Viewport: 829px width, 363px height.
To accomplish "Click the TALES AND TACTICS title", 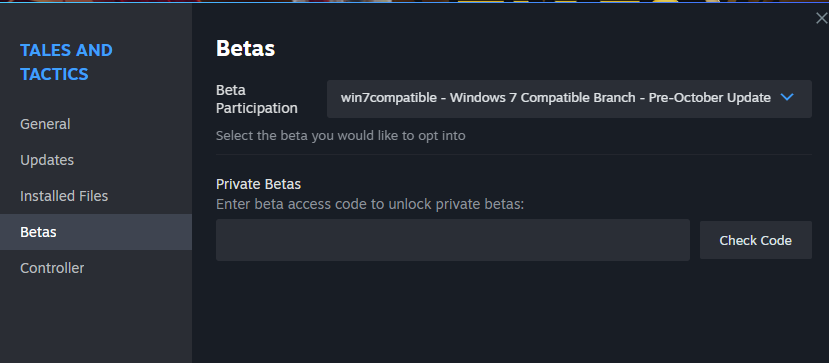I will coord(66,62).
